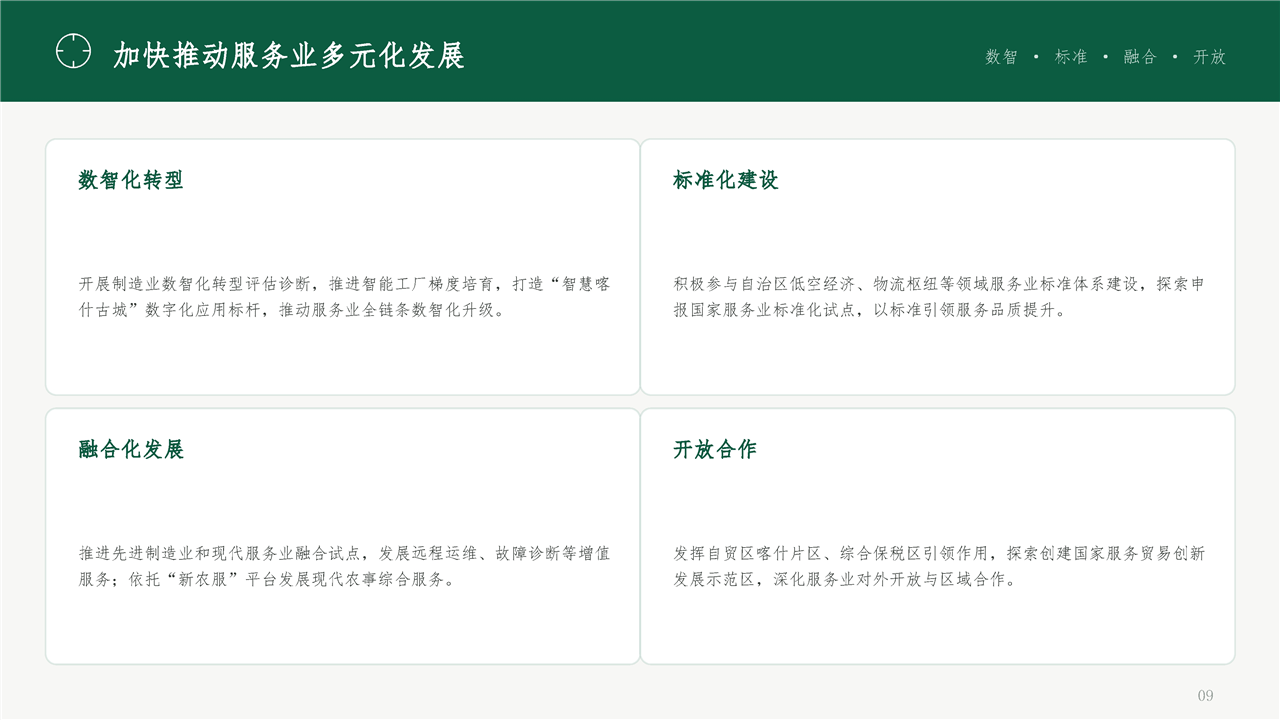The height and width of the screenshot is (720, 1280).
Task: Select the 融合化发展 card heading
Action: click(x=131, y=449)
